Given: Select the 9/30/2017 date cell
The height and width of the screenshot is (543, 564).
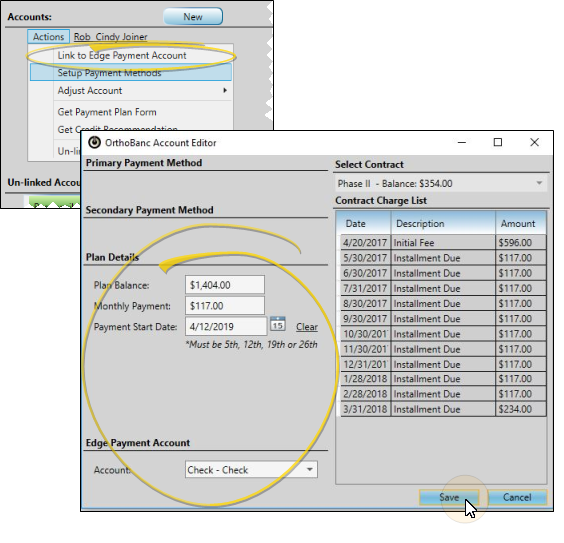Looking at the screenshot, I should click(x=365, y=319).
